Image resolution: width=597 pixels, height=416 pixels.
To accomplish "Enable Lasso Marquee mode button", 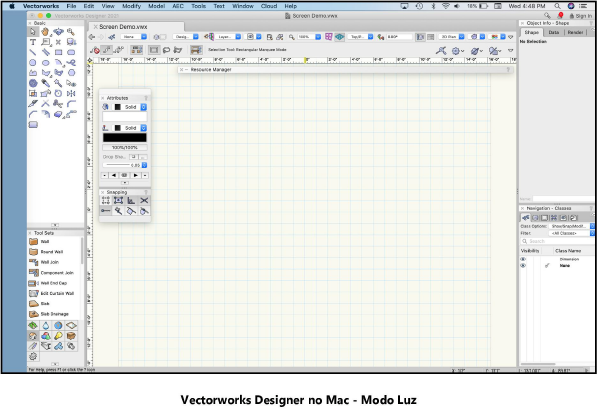I will click(166, 50).
